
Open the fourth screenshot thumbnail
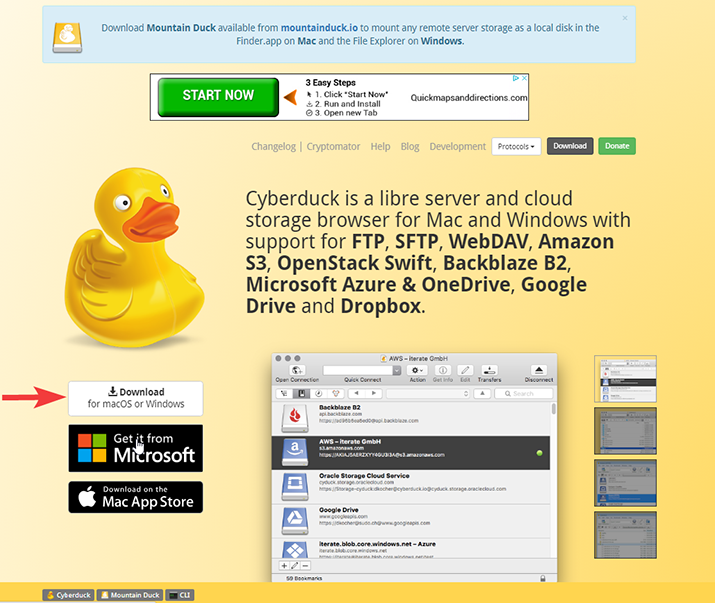click(625, 535)
